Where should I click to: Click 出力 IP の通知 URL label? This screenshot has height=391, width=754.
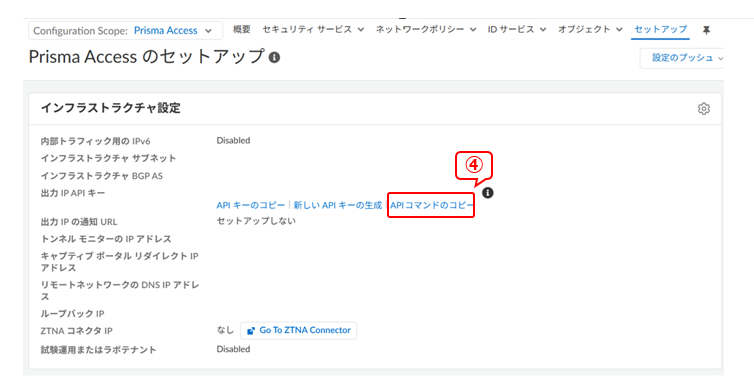[x=79, y=222]
